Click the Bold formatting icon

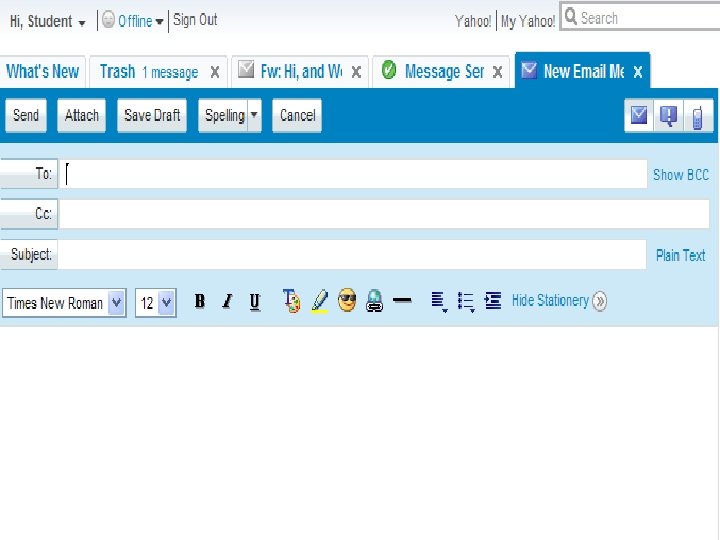click(x=200, y=301)
